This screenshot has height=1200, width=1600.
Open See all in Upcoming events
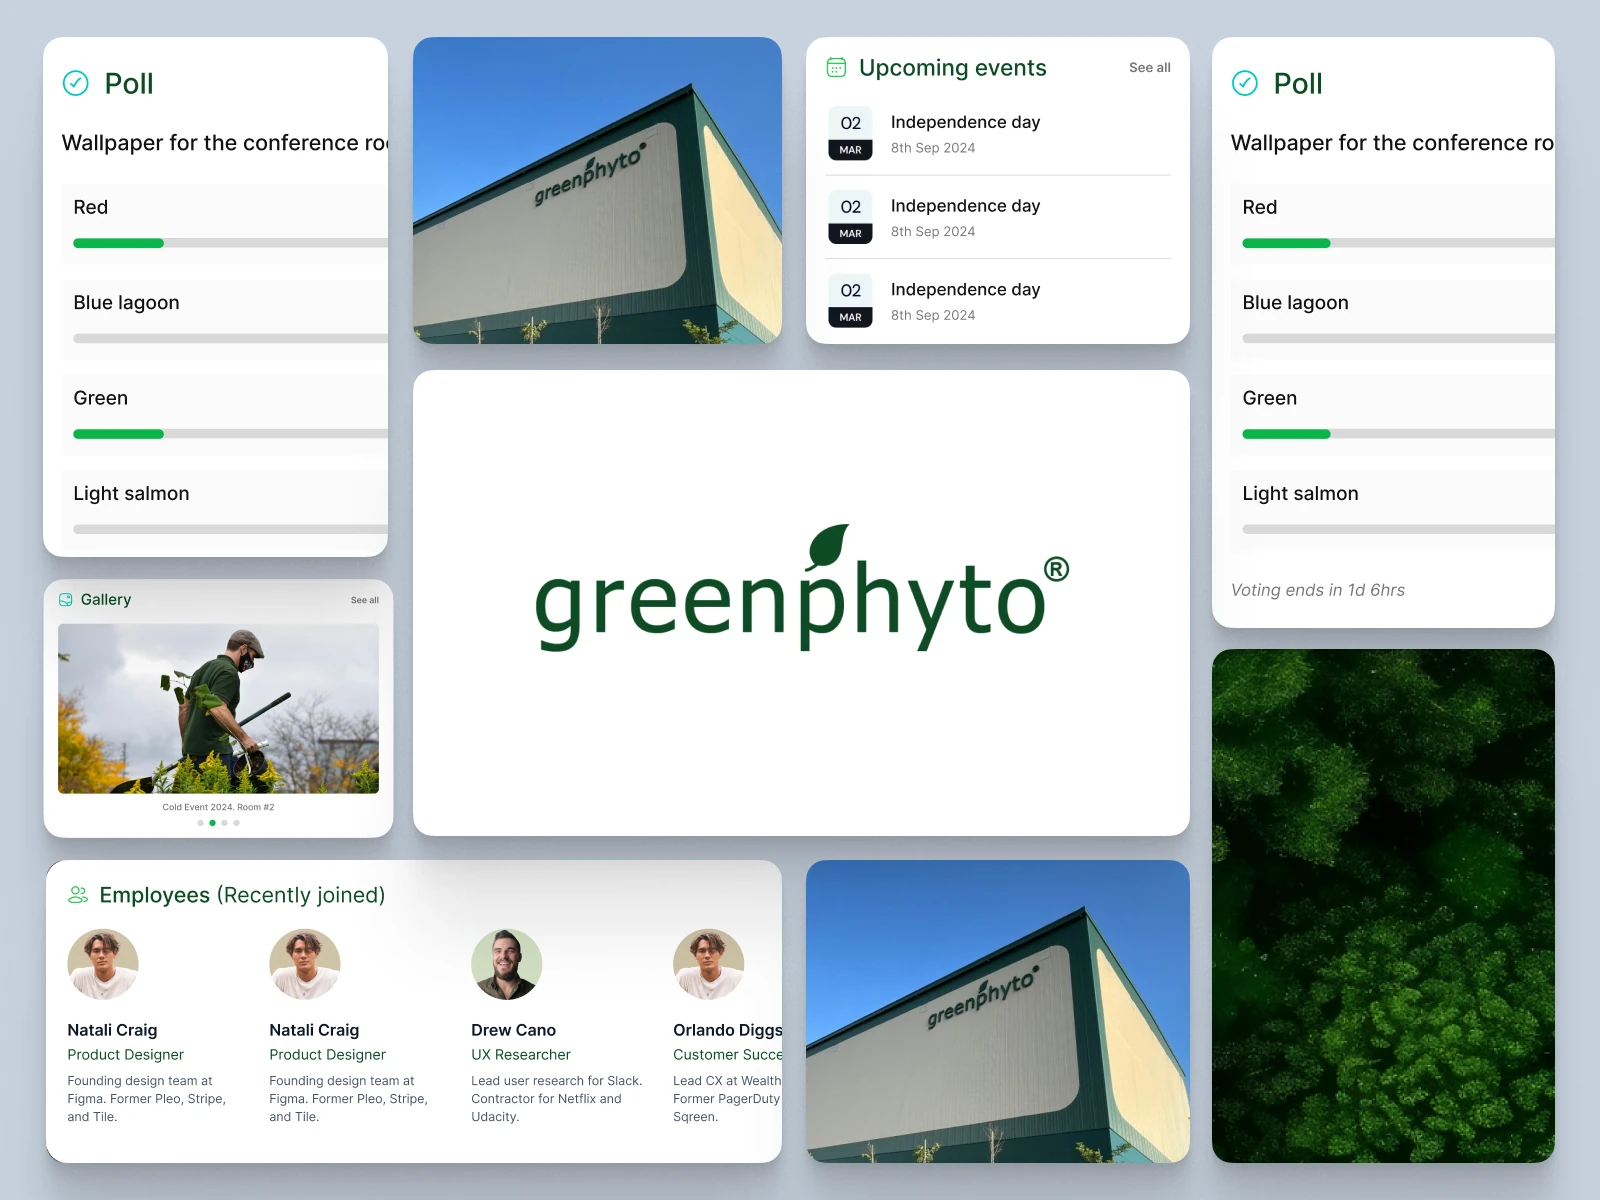click(x=1150, y=68)
